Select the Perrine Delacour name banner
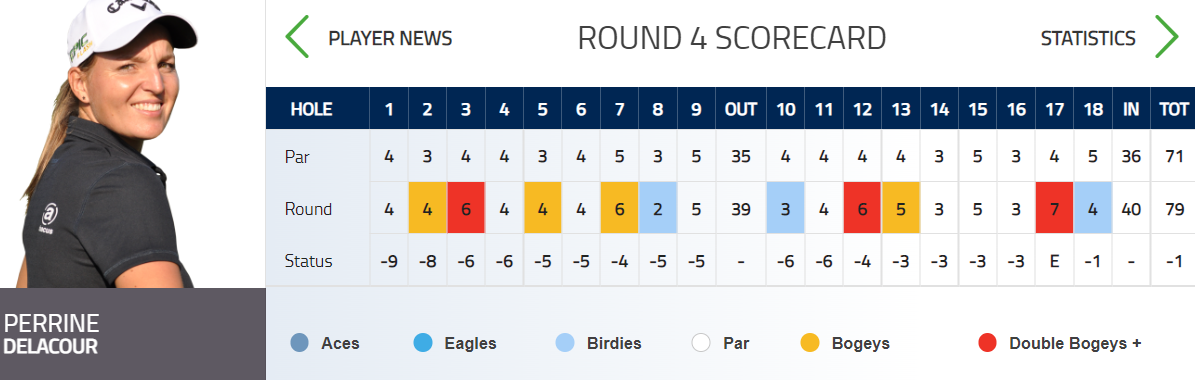The width and height of the screenshot is (1195, 380). tap(133, 334)
